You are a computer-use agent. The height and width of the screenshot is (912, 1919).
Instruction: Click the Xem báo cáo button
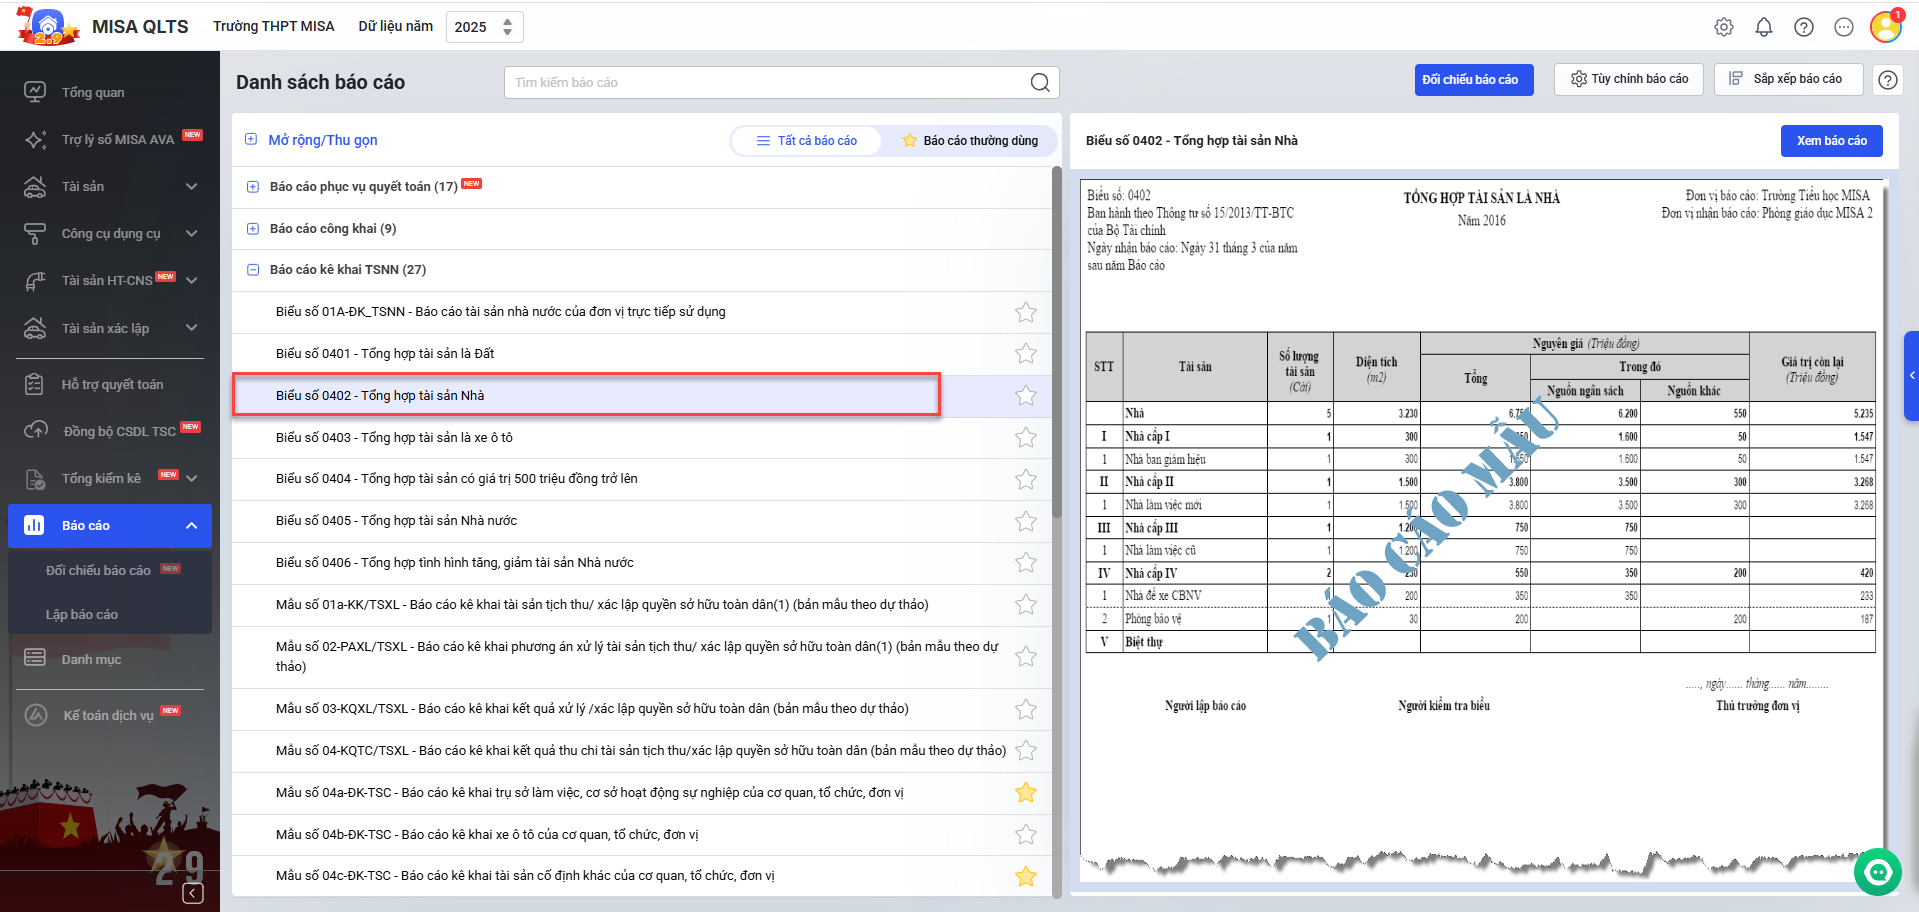pos(1831,141)
